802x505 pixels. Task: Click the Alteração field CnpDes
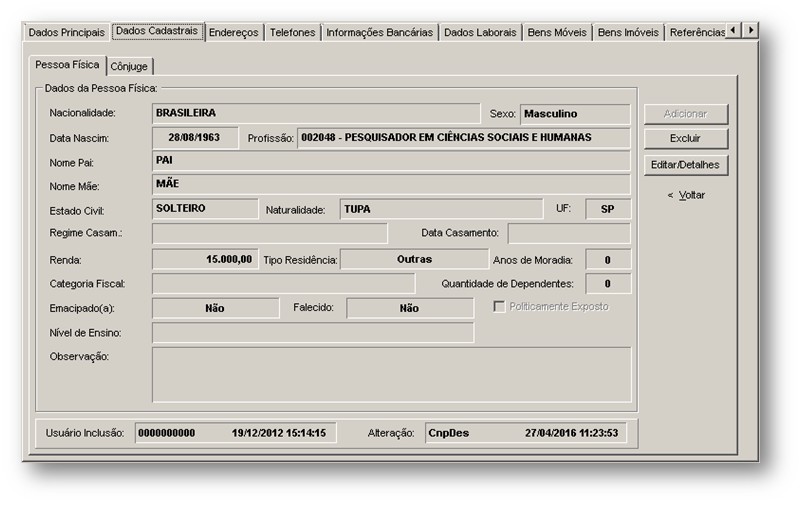pos(526,433)
